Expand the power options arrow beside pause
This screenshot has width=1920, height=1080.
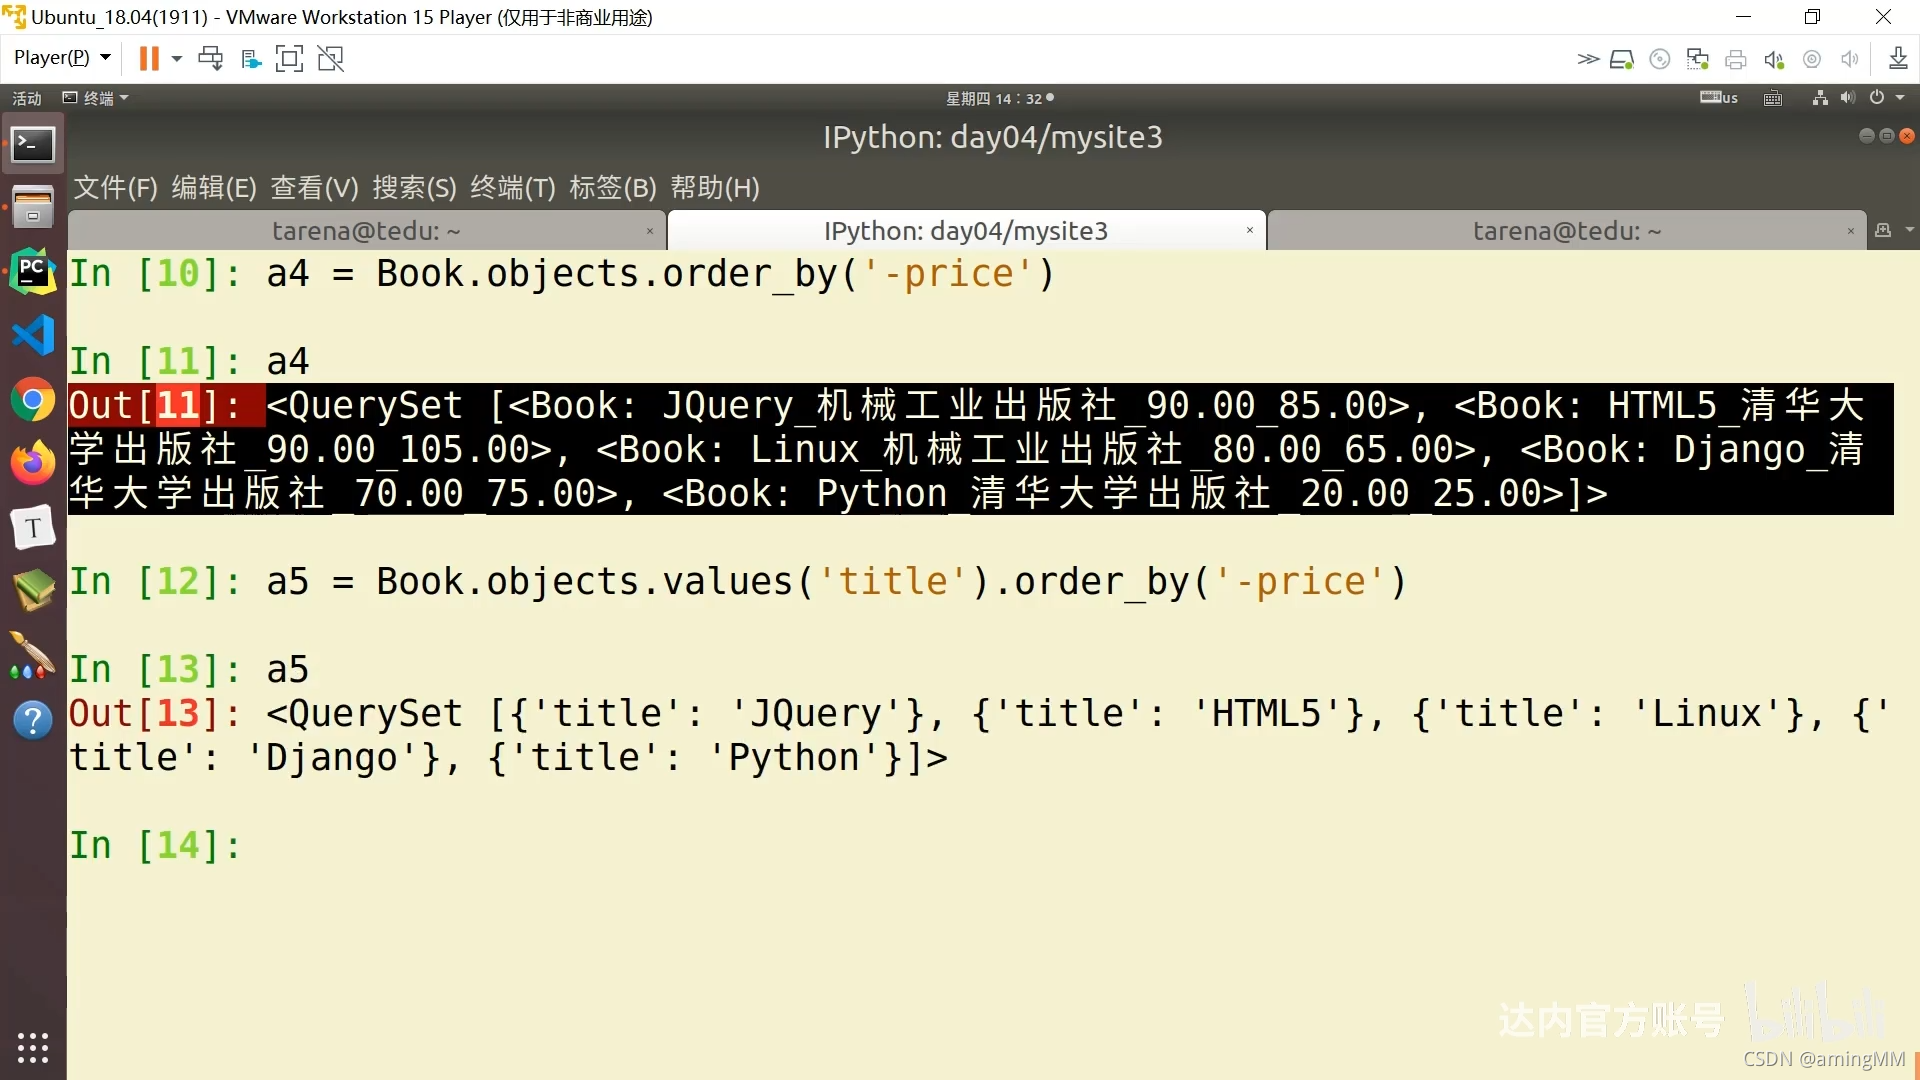[x=177, y=59]
